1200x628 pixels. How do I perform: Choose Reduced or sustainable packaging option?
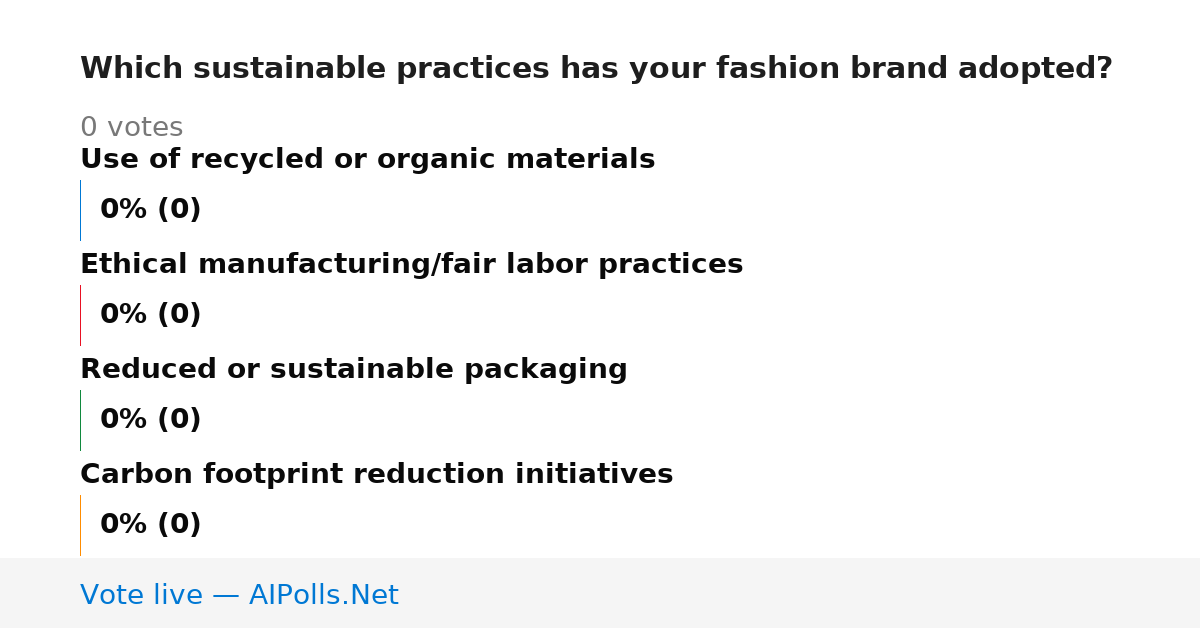click(353, 369)
